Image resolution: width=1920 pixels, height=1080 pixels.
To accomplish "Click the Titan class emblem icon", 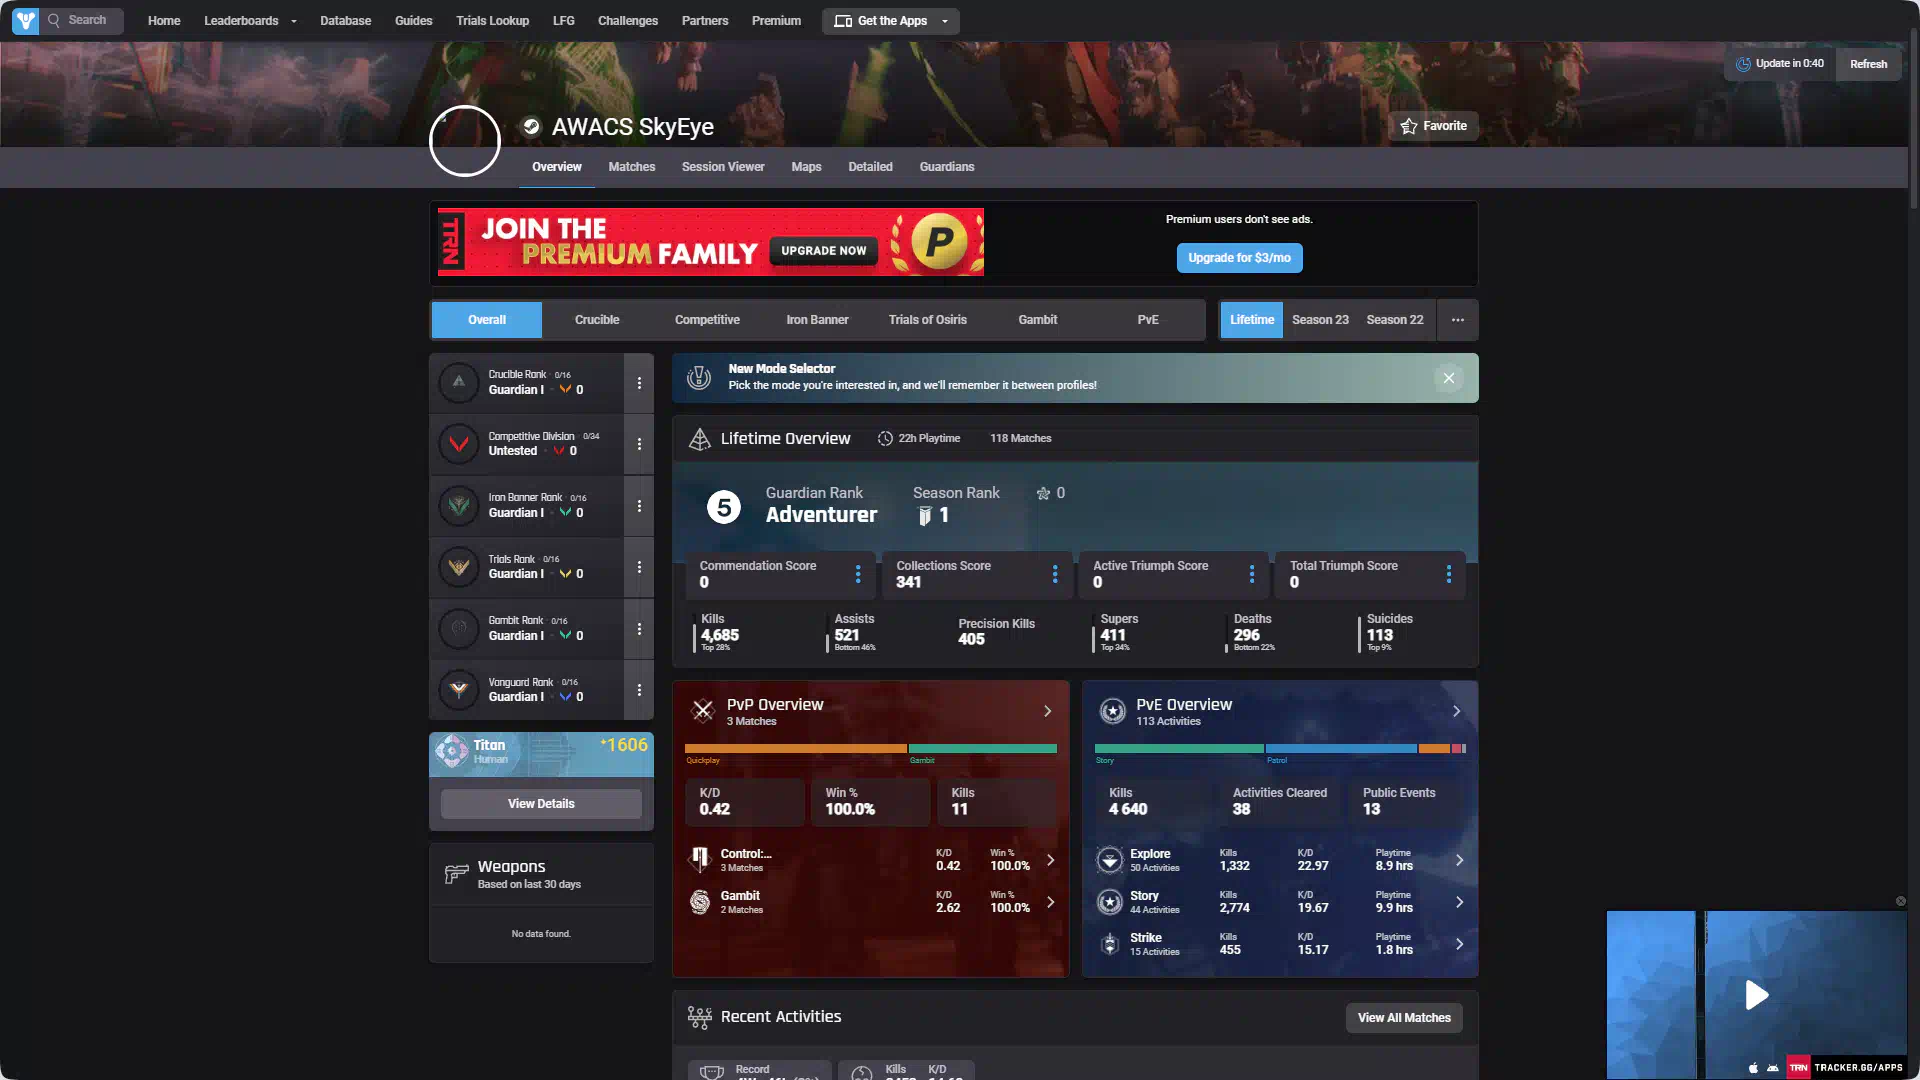I will [x=452, y=752].
